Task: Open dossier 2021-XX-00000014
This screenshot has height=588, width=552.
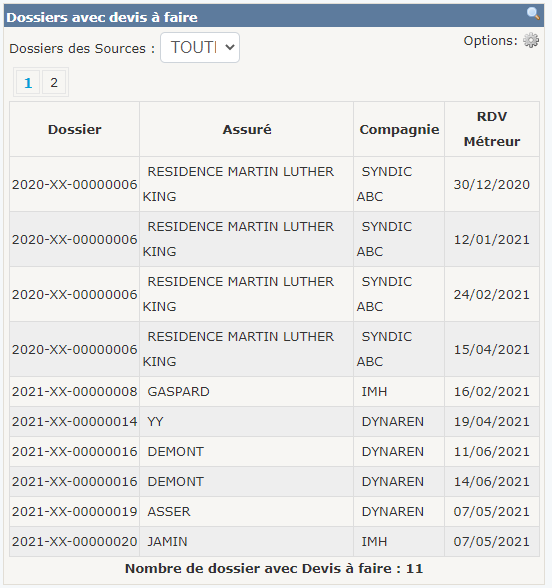Action: [x=75, y=422]
